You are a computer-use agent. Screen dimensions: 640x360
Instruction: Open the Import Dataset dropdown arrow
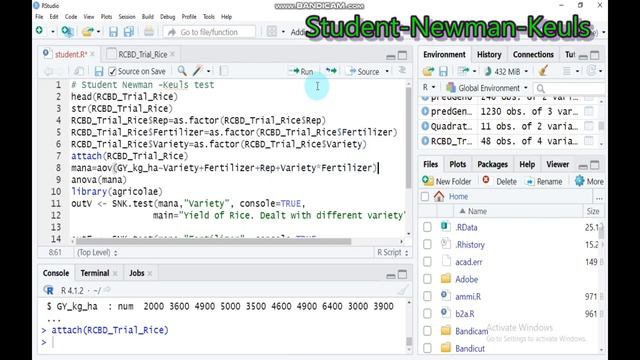click(x=474, y=71)
